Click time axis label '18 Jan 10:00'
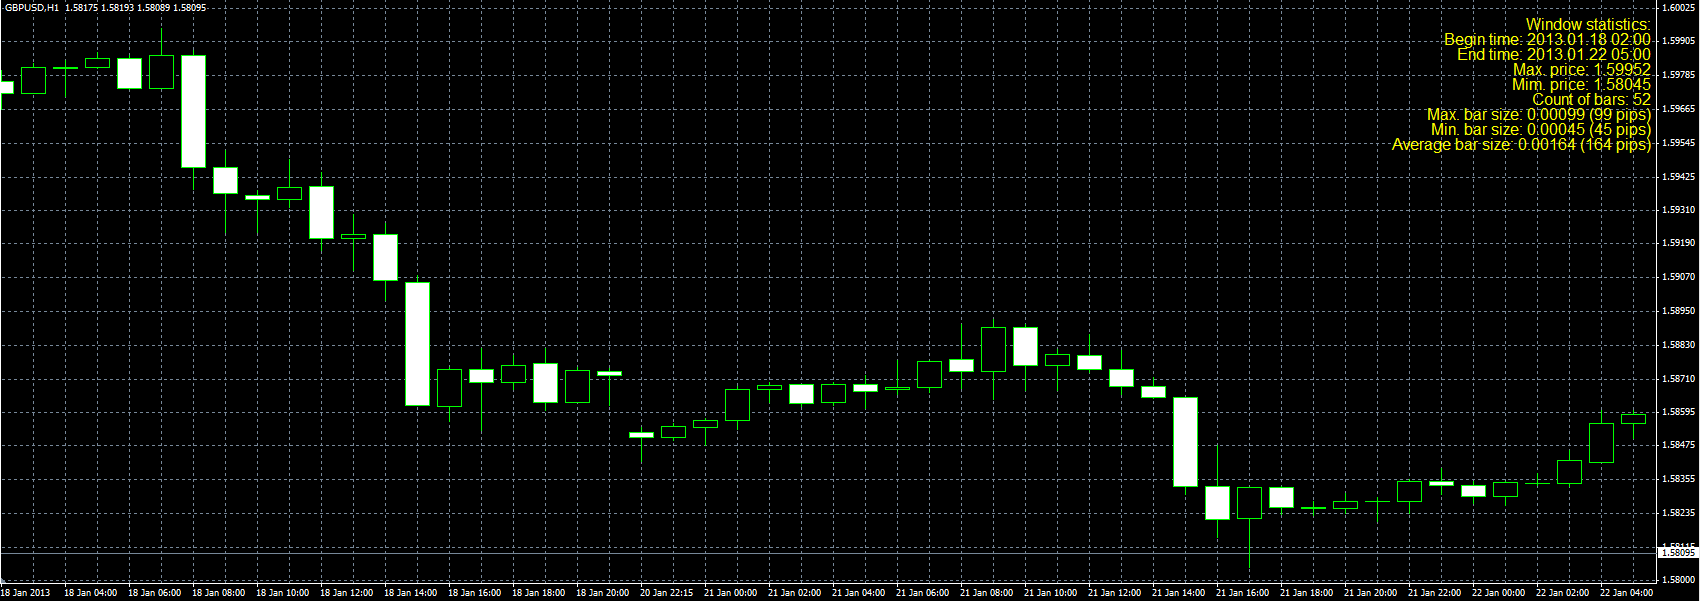Screen dimensions: 1700x601 tap(282, 593)
